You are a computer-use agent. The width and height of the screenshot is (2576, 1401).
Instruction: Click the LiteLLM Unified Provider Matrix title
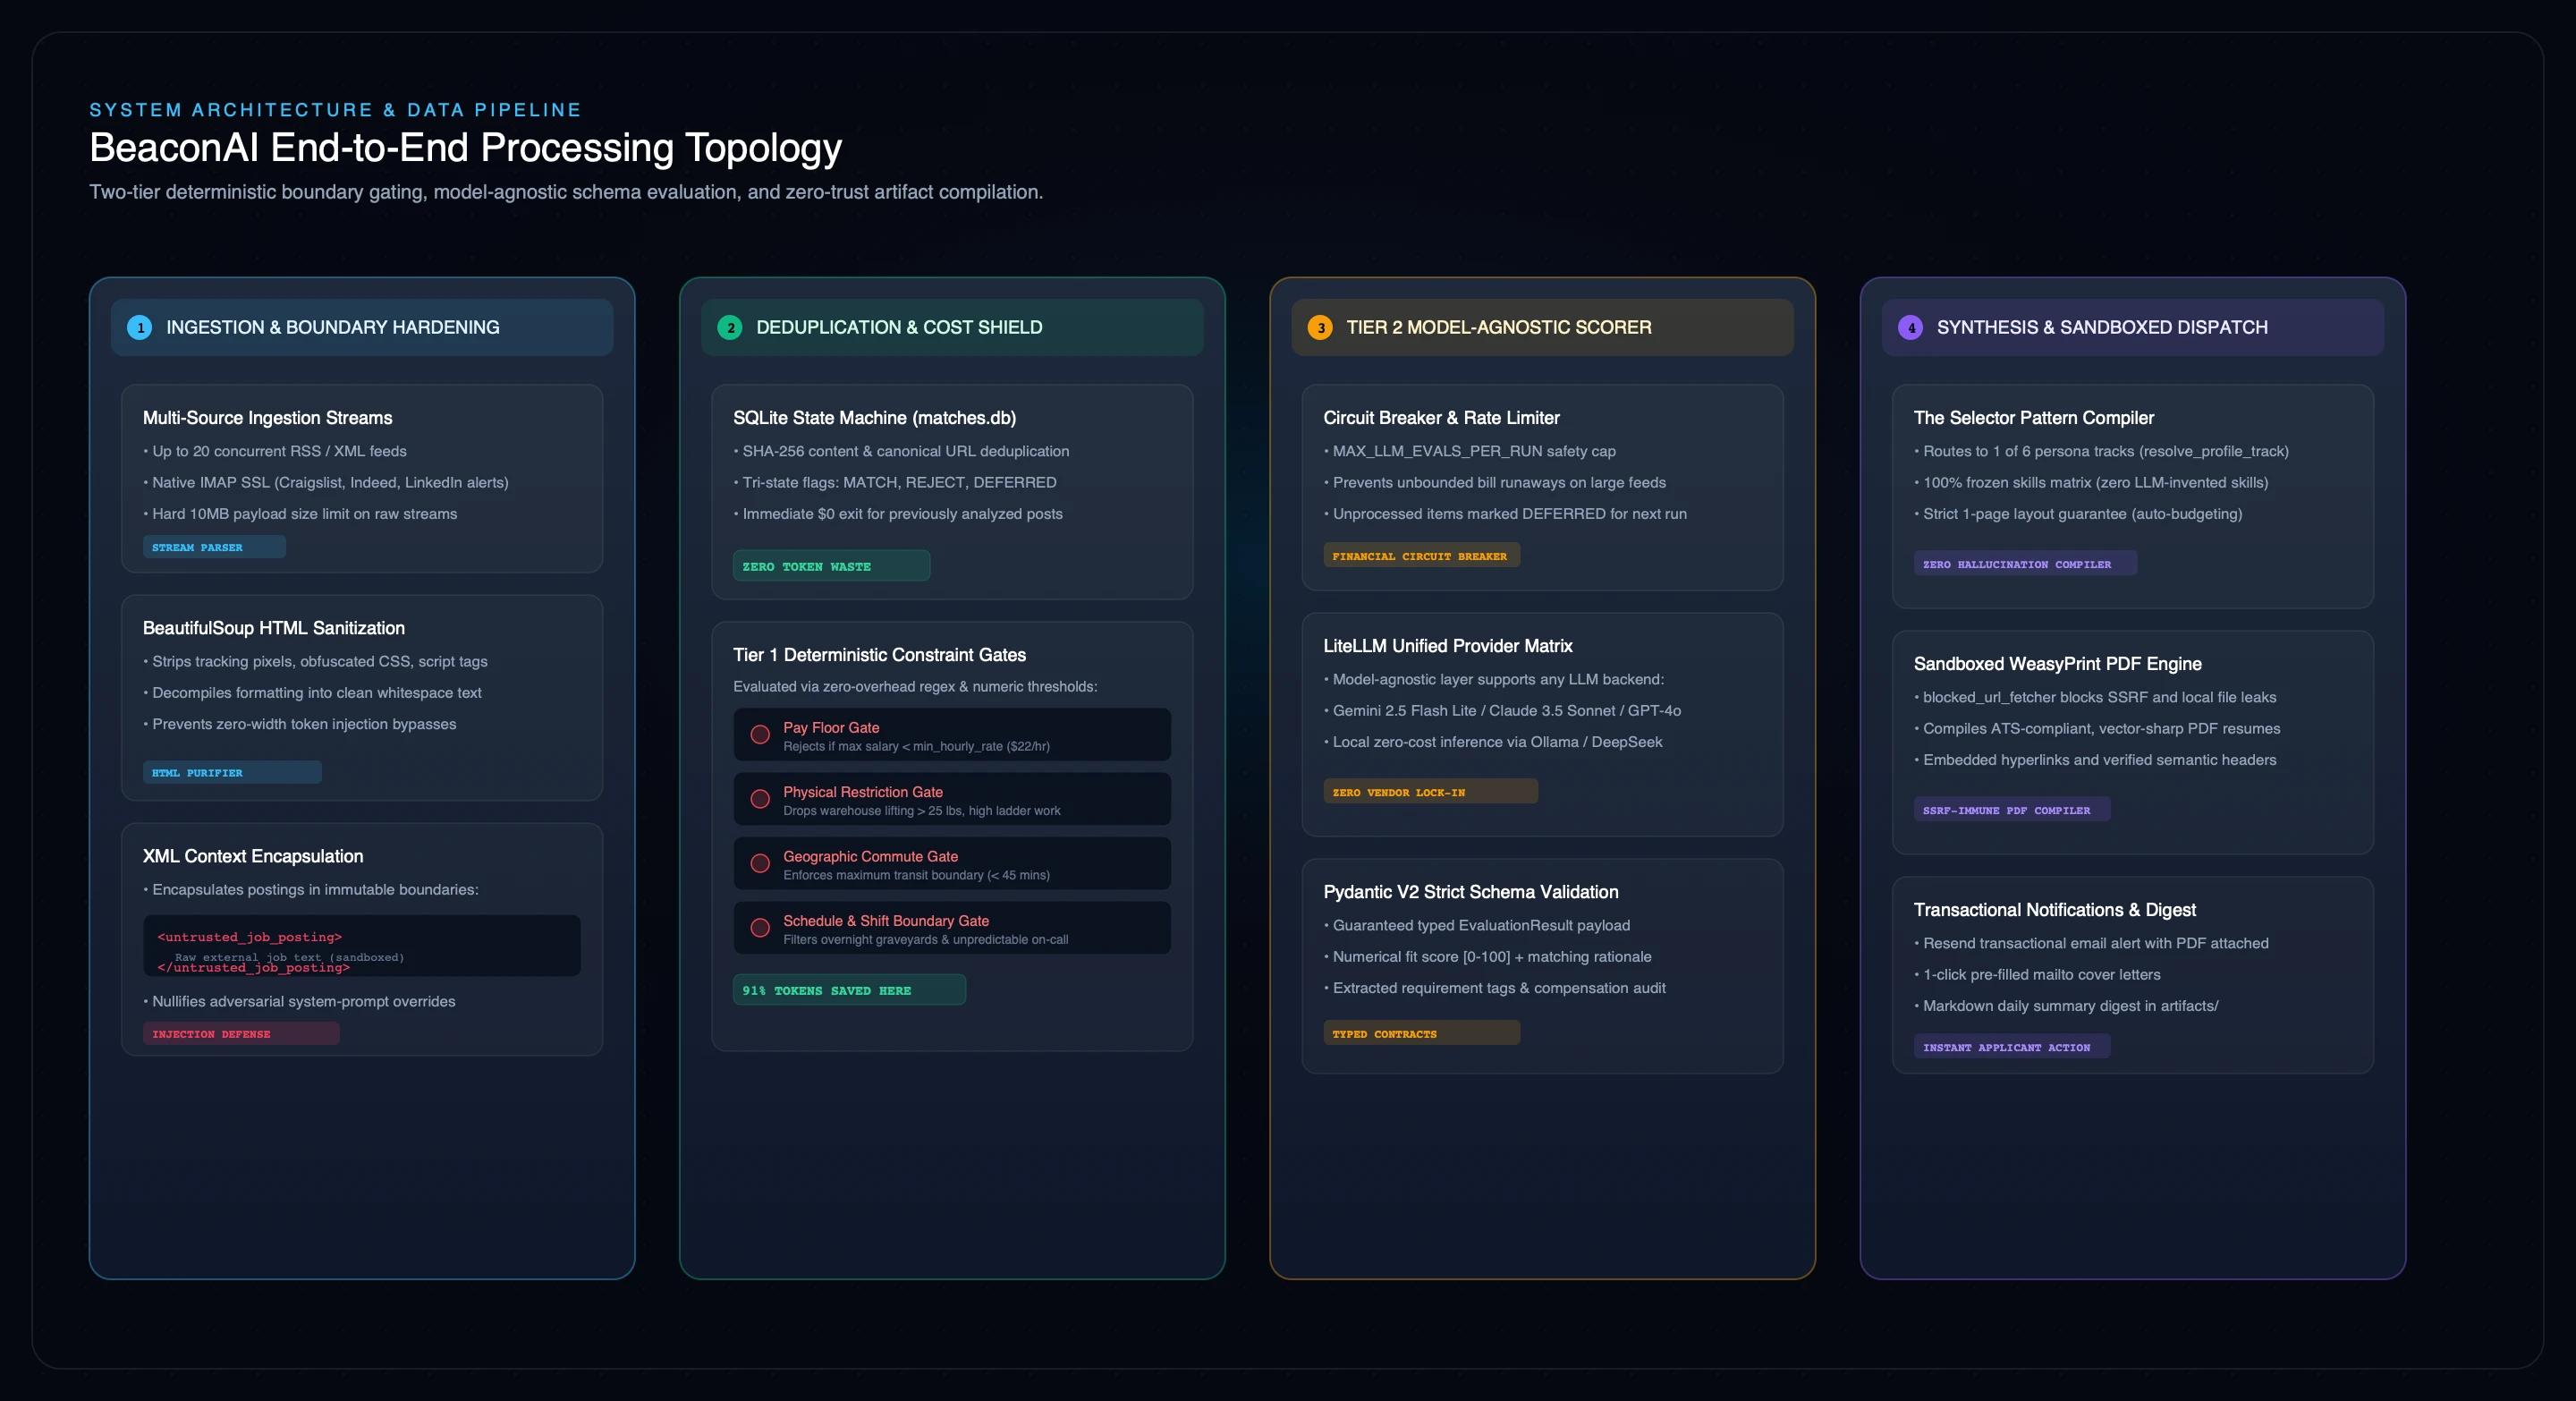click(1448, 646)
